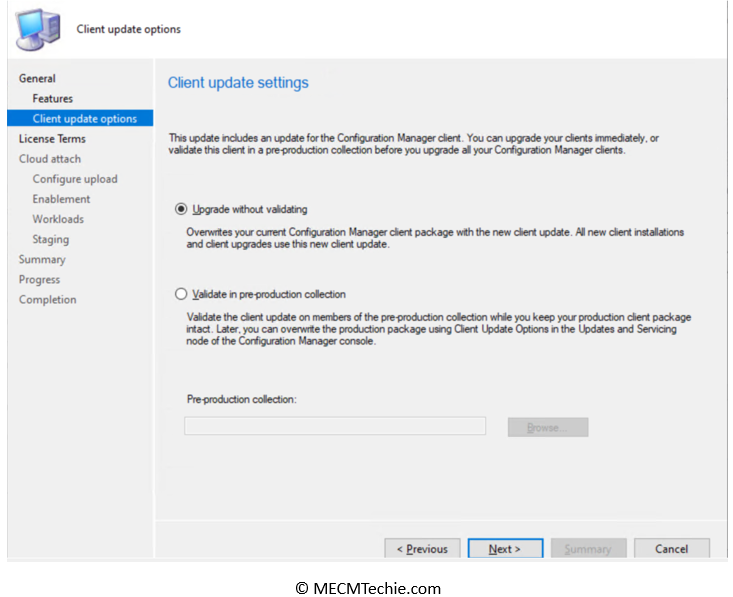The width and height of the screenshot is (733, 597).
Task: Click the paragraph starting 'Validate the client update'
Action: pos(438,329)
